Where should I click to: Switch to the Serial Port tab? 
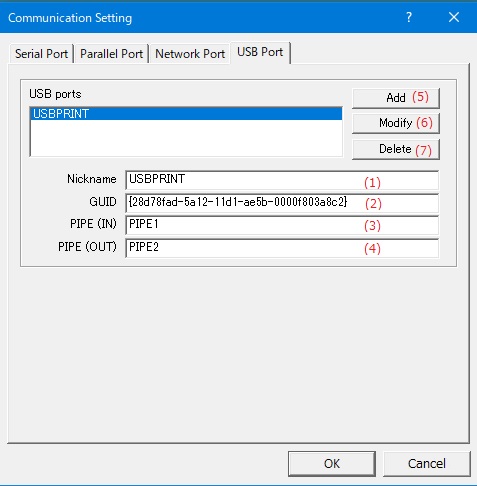click(x=41, y=54)
